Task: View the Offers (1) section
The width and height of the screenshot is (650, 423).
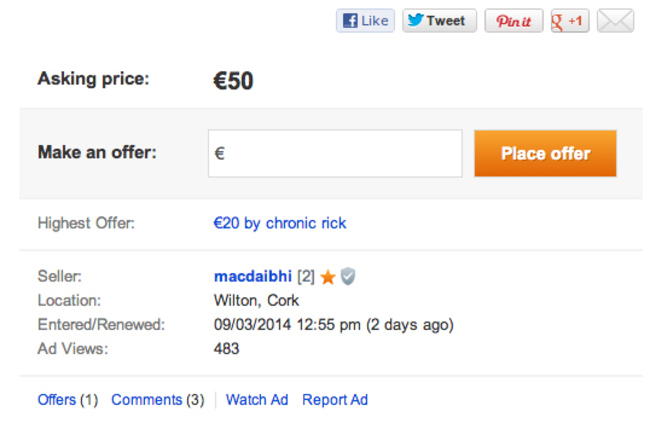Action: [x=68, y=400]
